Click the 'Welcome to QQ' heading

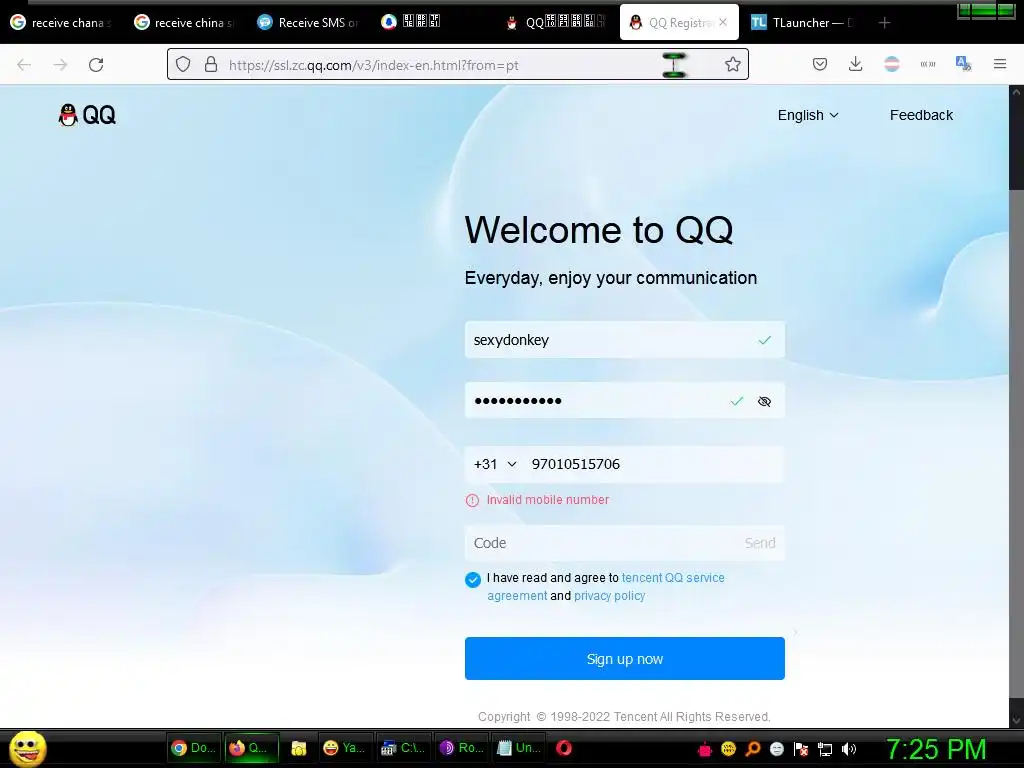(599, 230)
